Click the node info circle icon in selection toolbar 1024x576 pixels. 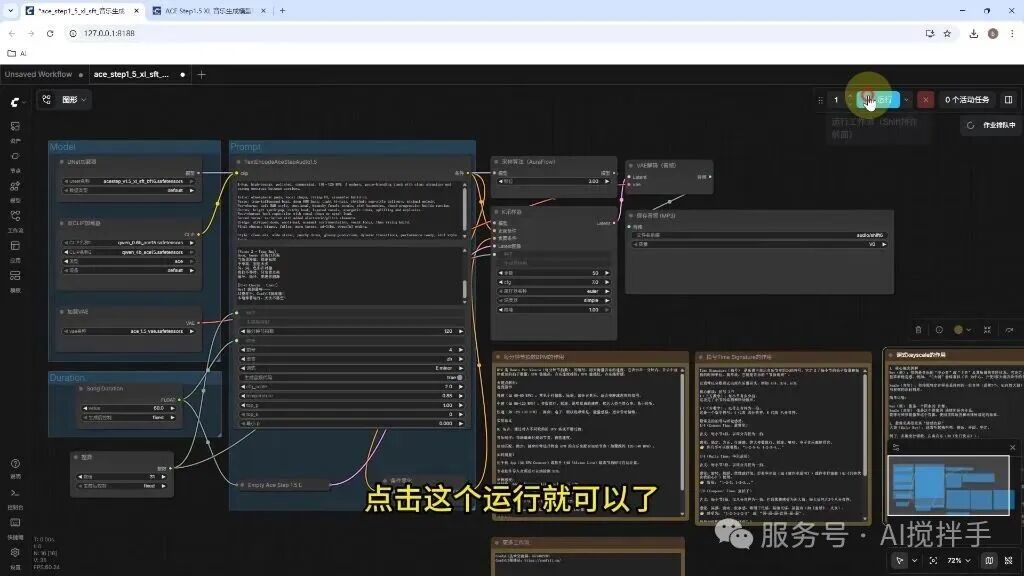(939, 330)
